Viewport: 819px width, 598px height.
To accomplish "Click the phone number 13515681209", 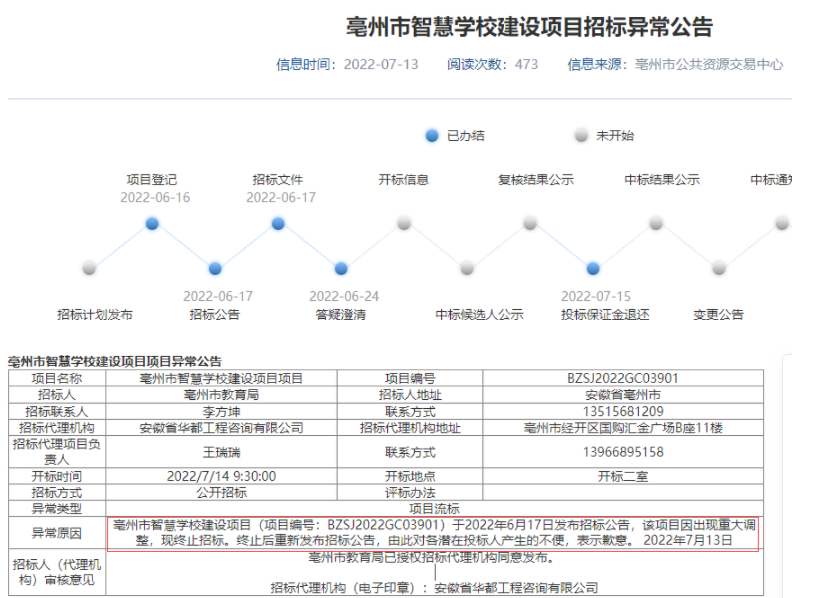I will point(622,411).
